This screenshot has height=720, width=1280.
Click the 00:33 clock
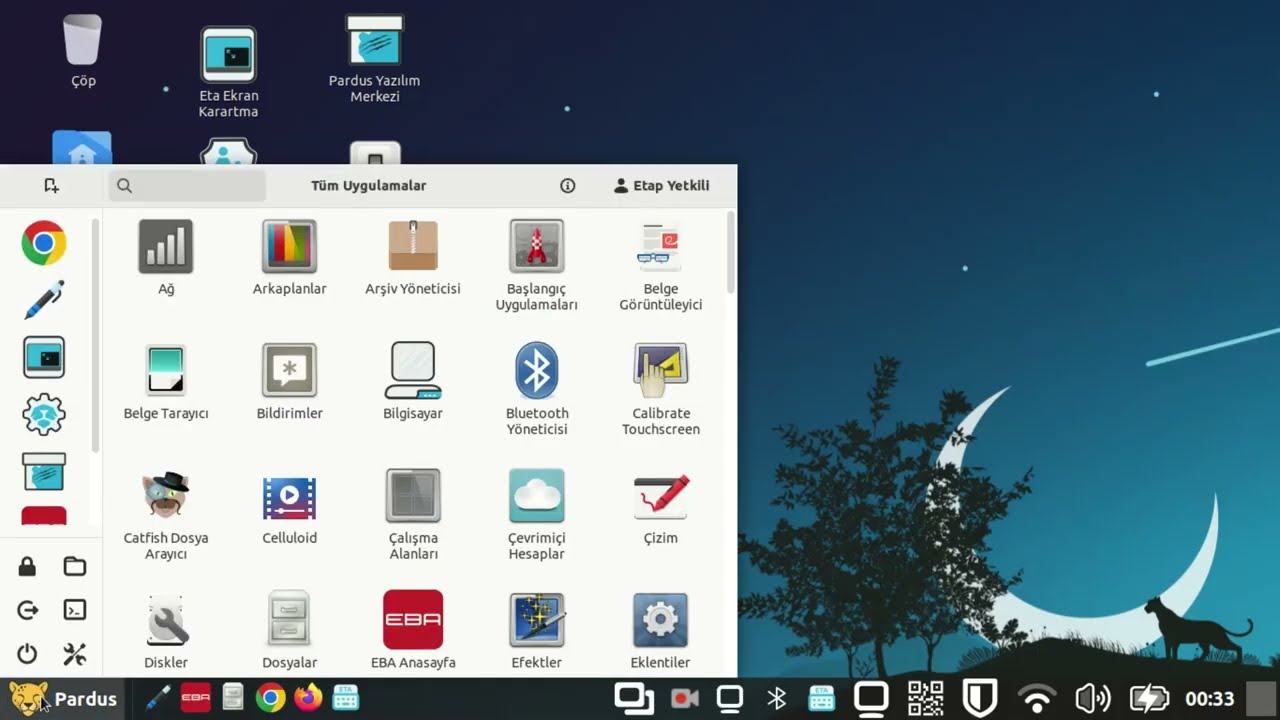(x=1209, y=699)
